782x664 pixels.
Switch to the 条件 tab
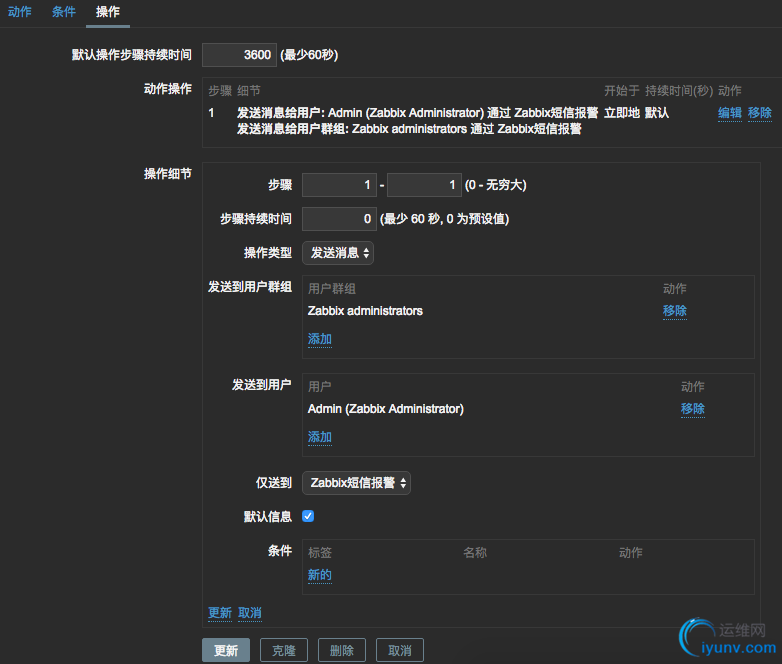point(64,11)
